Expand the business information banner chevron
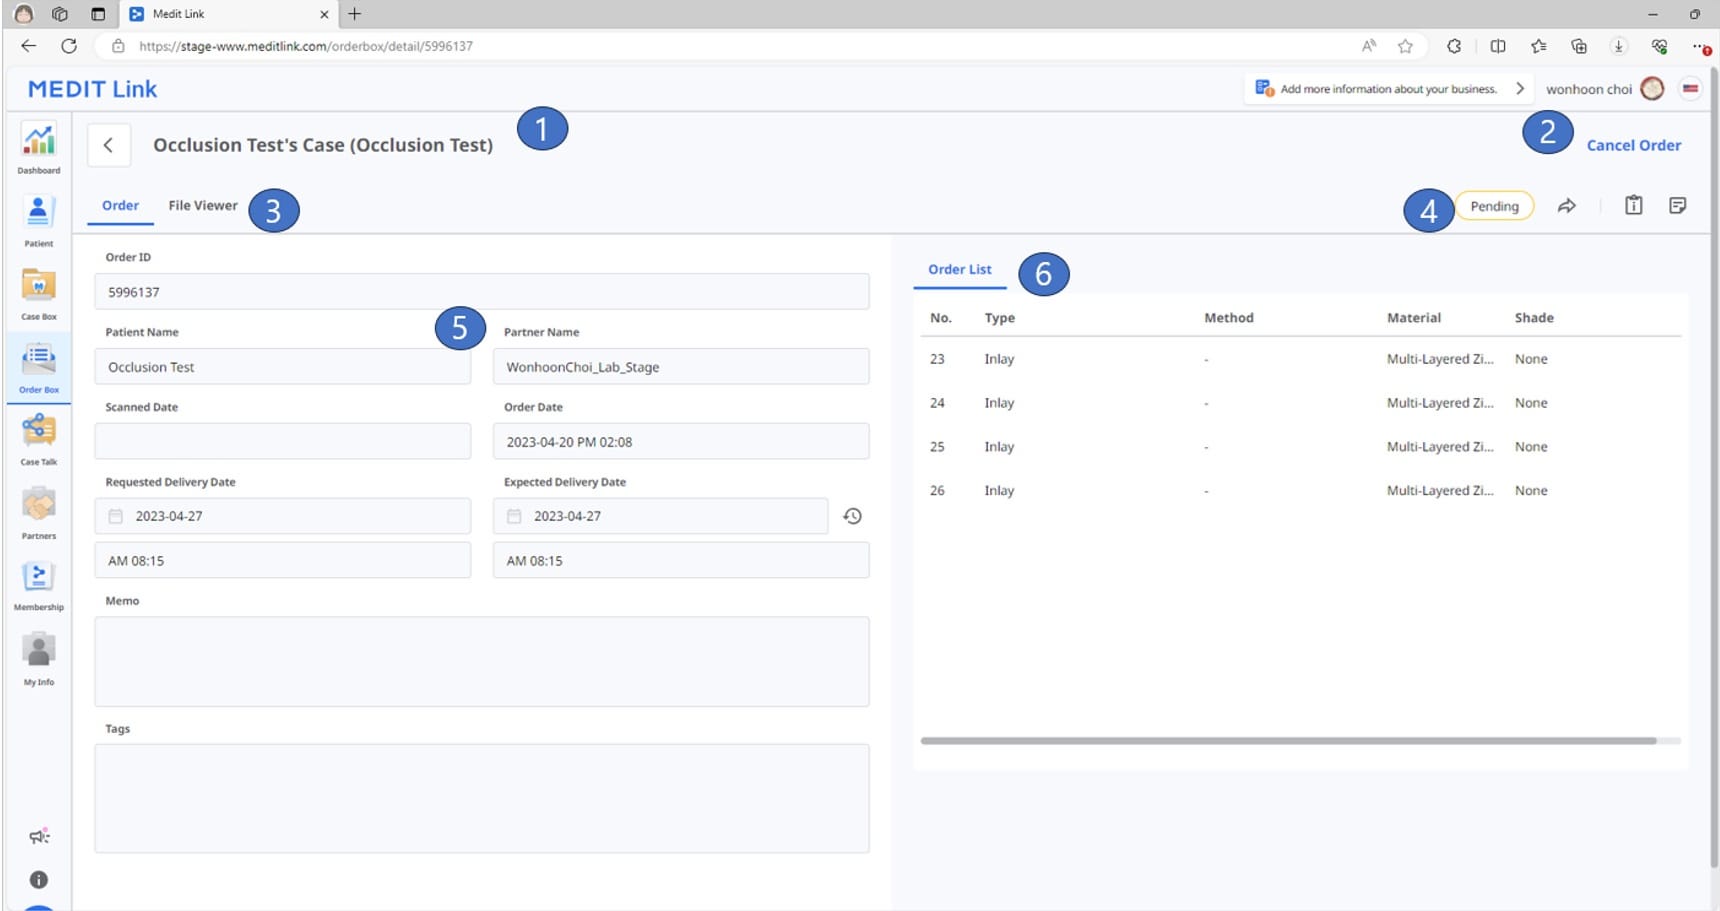 1520,89
